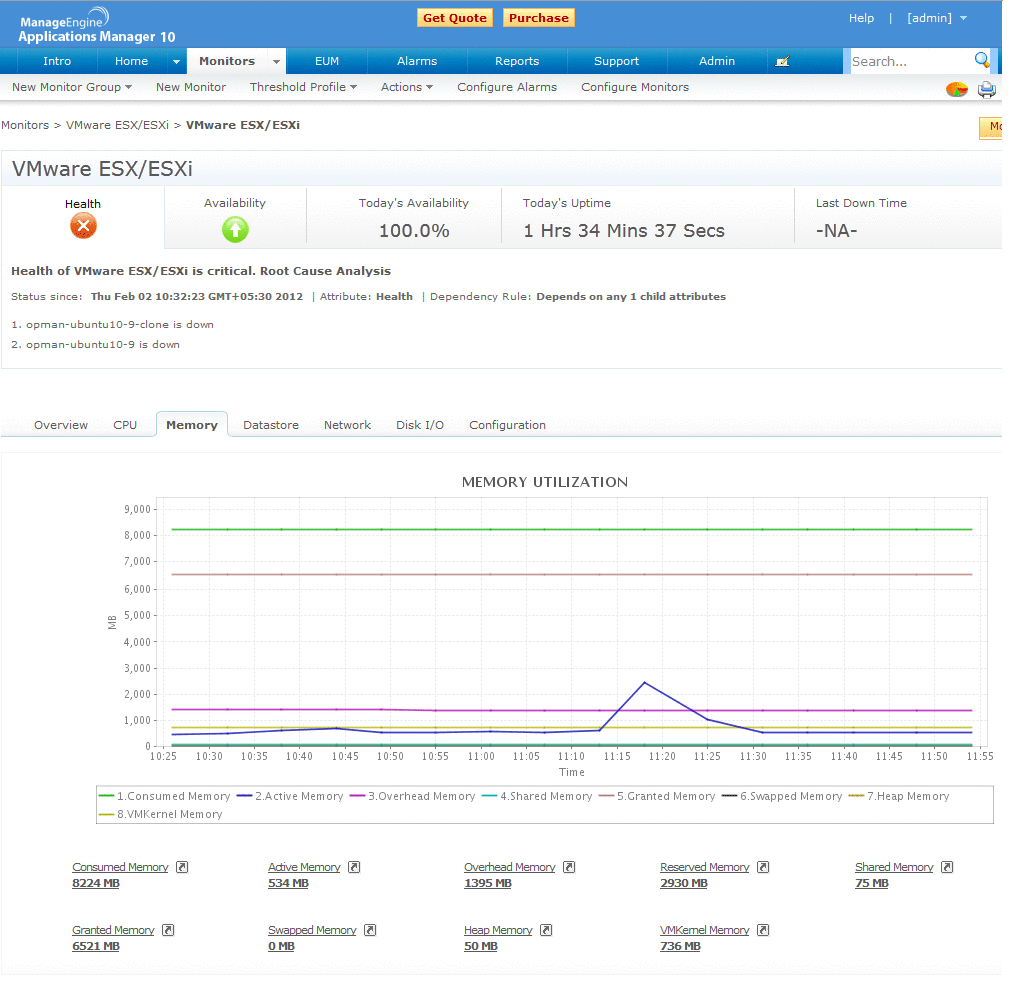The width and height of the screenshot is (1014, 1002).
Task: Go to the Intro tab
Action: pyautogui.click(x=57, y=61)
